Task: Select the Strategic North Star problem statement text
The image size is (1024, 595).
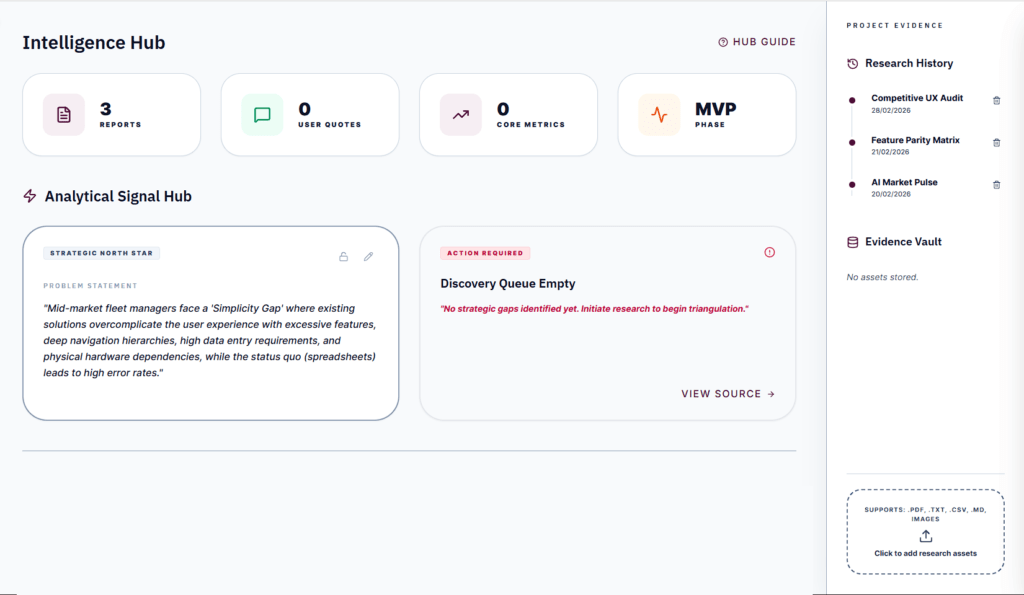Action: pos(210,340)
